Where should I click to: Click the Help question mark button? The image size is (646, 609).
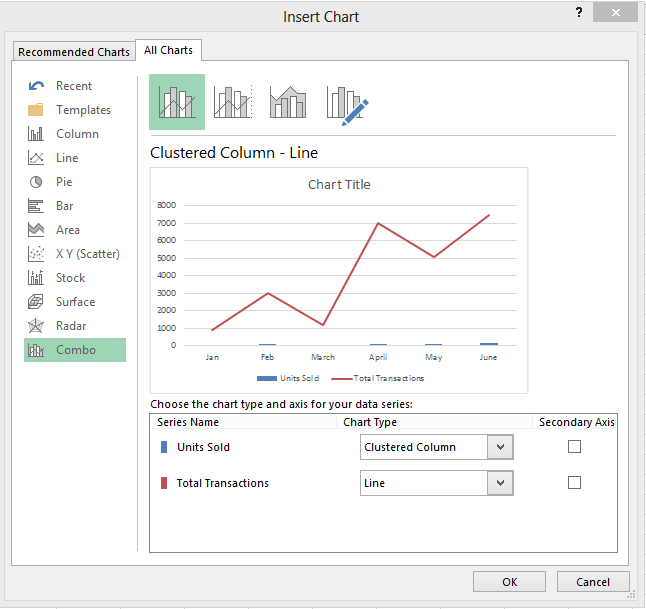(578, 12)
